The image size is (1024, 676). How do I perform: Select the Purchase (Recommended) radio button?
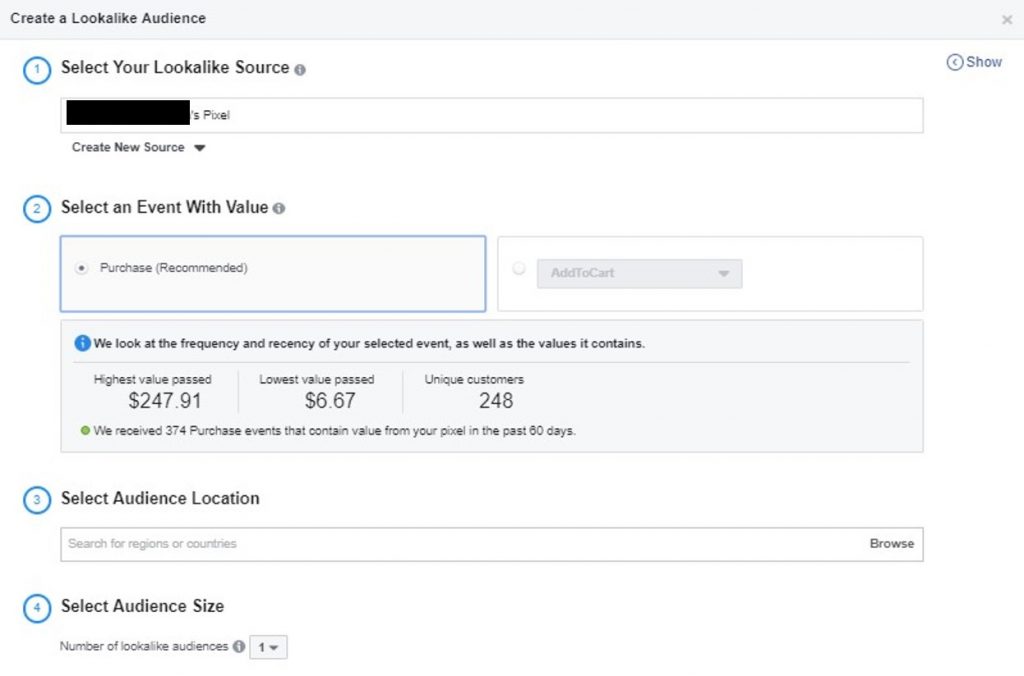point(82,268)
